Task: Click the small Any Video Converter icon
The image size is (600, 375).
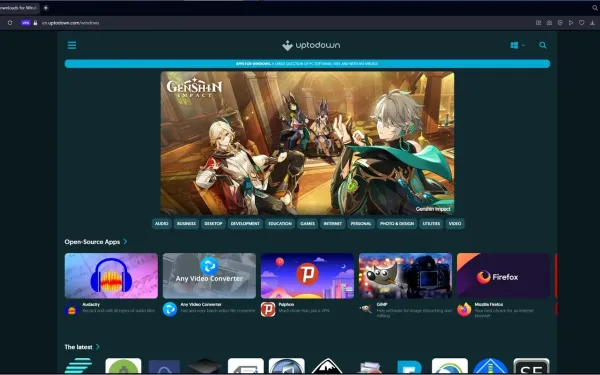Action: click(x=170, y=309)
